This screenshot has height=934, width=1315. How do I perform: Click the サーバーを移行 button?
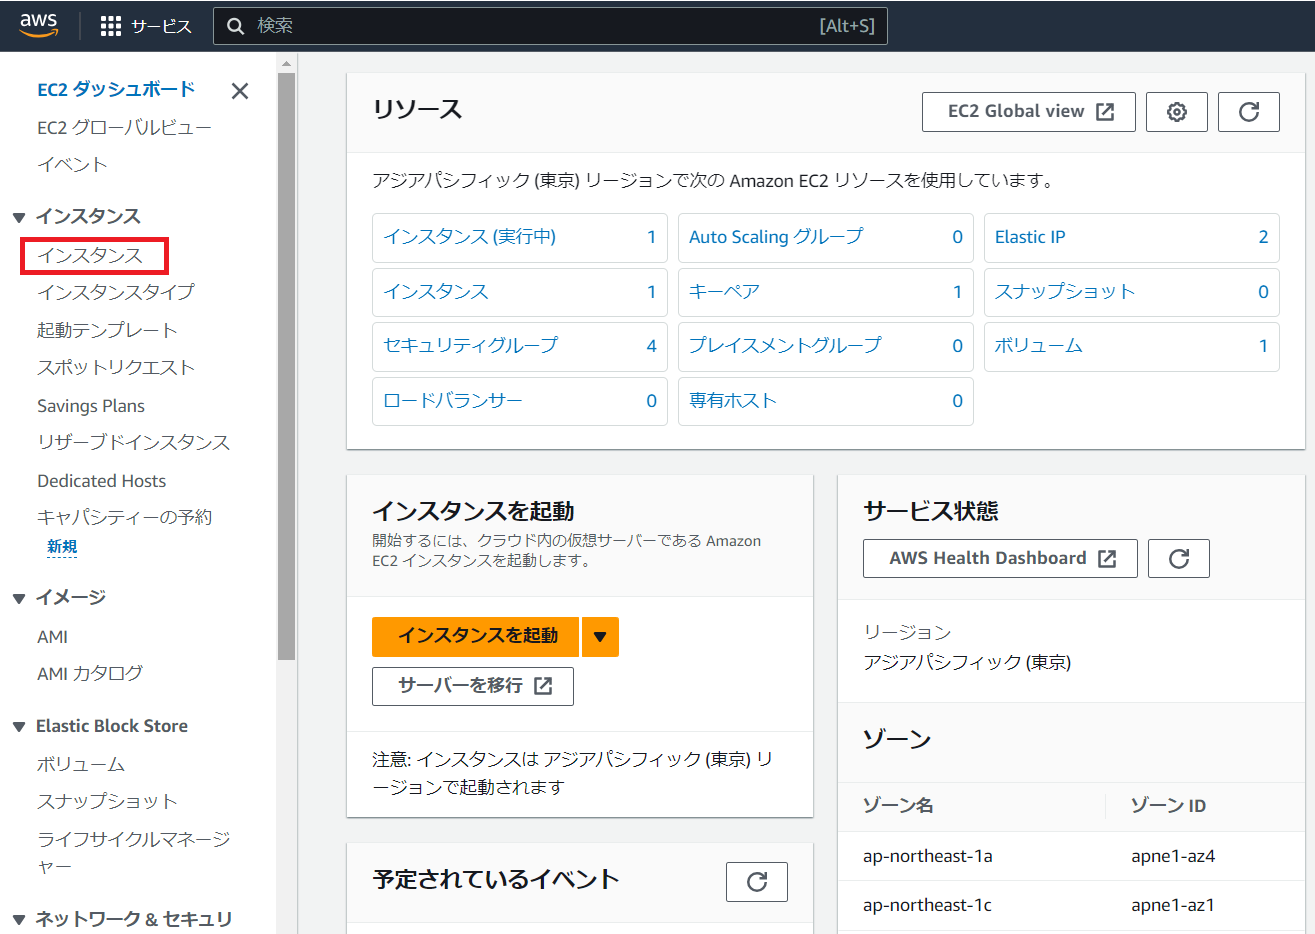coord(472,686)
